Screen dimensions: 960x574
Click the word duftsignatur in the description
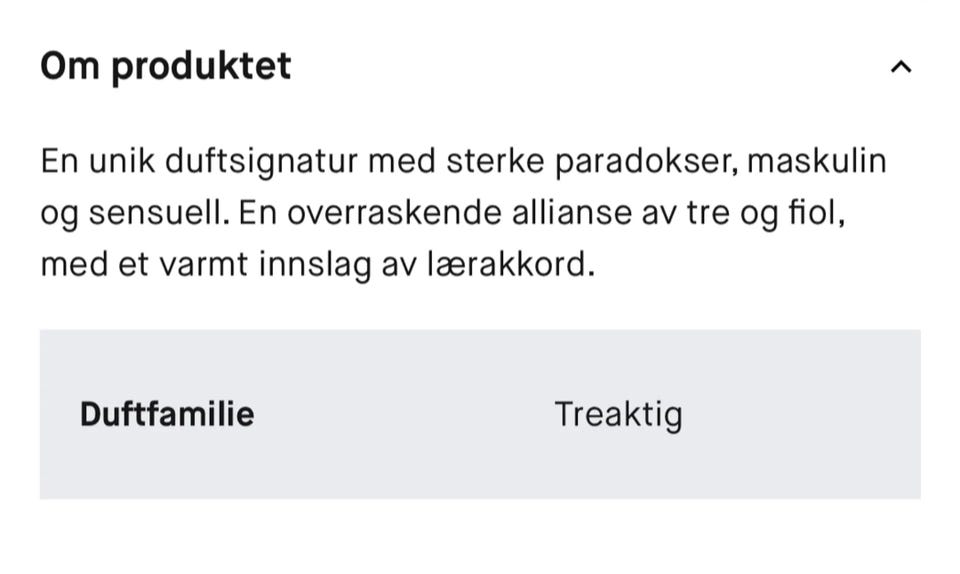tap(261, 162)
